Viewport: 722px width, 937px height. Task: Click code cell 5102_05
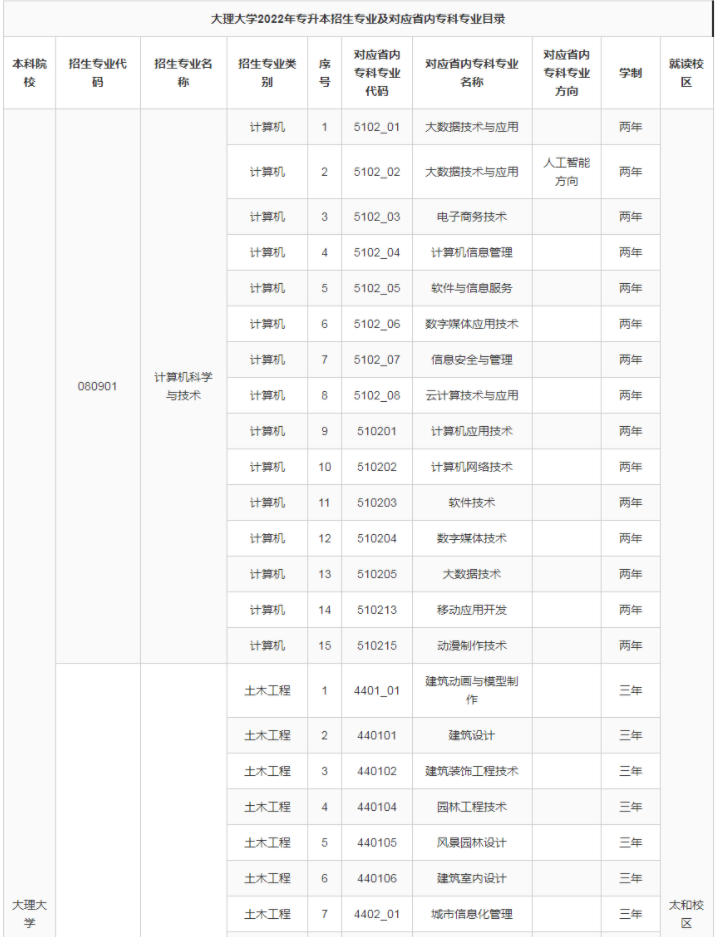point(377,288)
